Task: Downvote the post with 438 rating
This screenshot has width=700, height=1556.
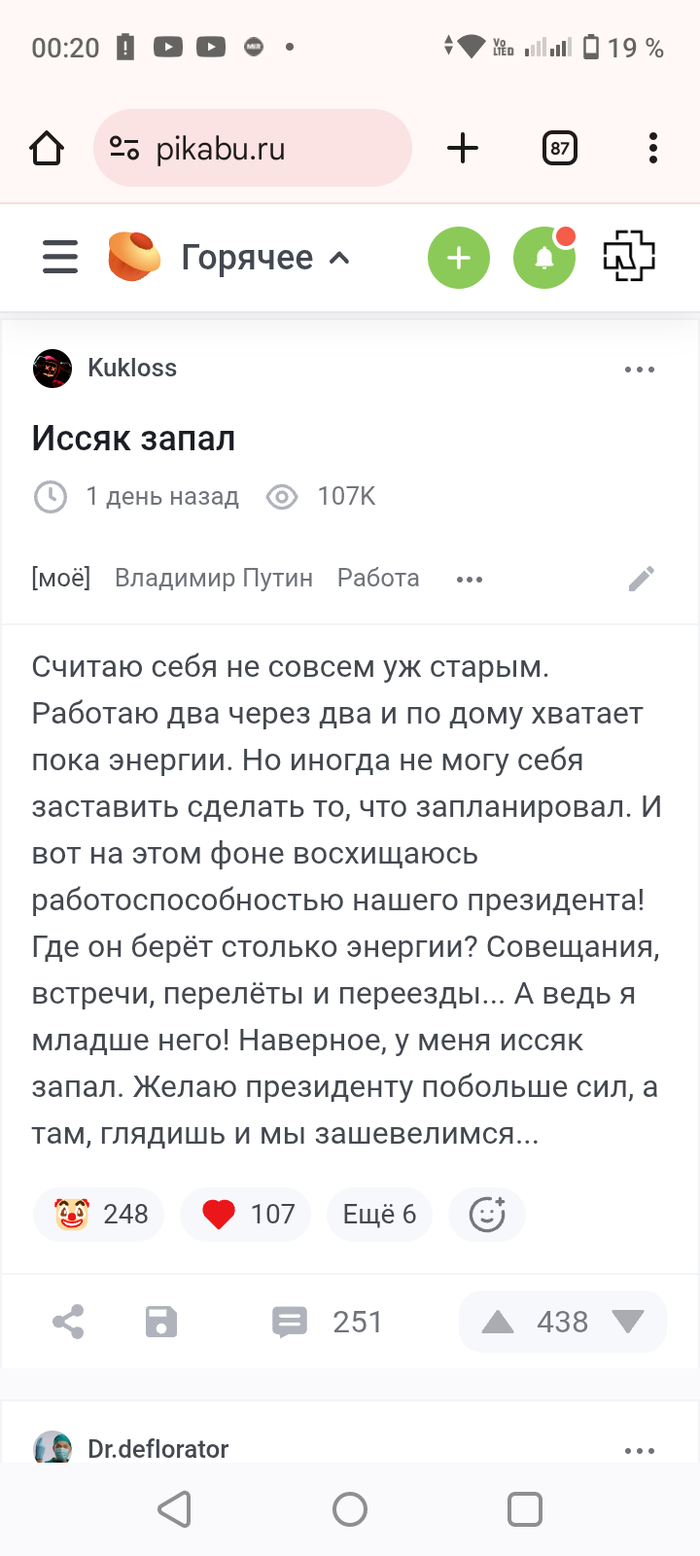Action: pyautogui.click(x=628, y=1322)
